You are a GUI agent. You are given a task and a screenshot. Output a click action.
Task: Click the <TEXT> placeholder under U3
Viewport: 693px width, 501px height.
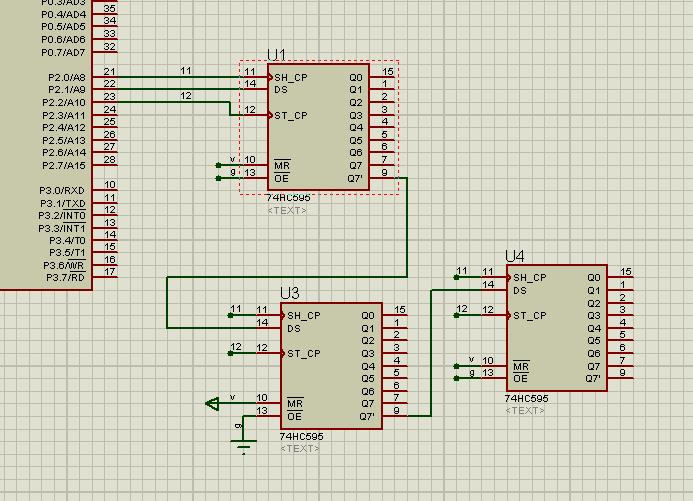tap(300, 449)
